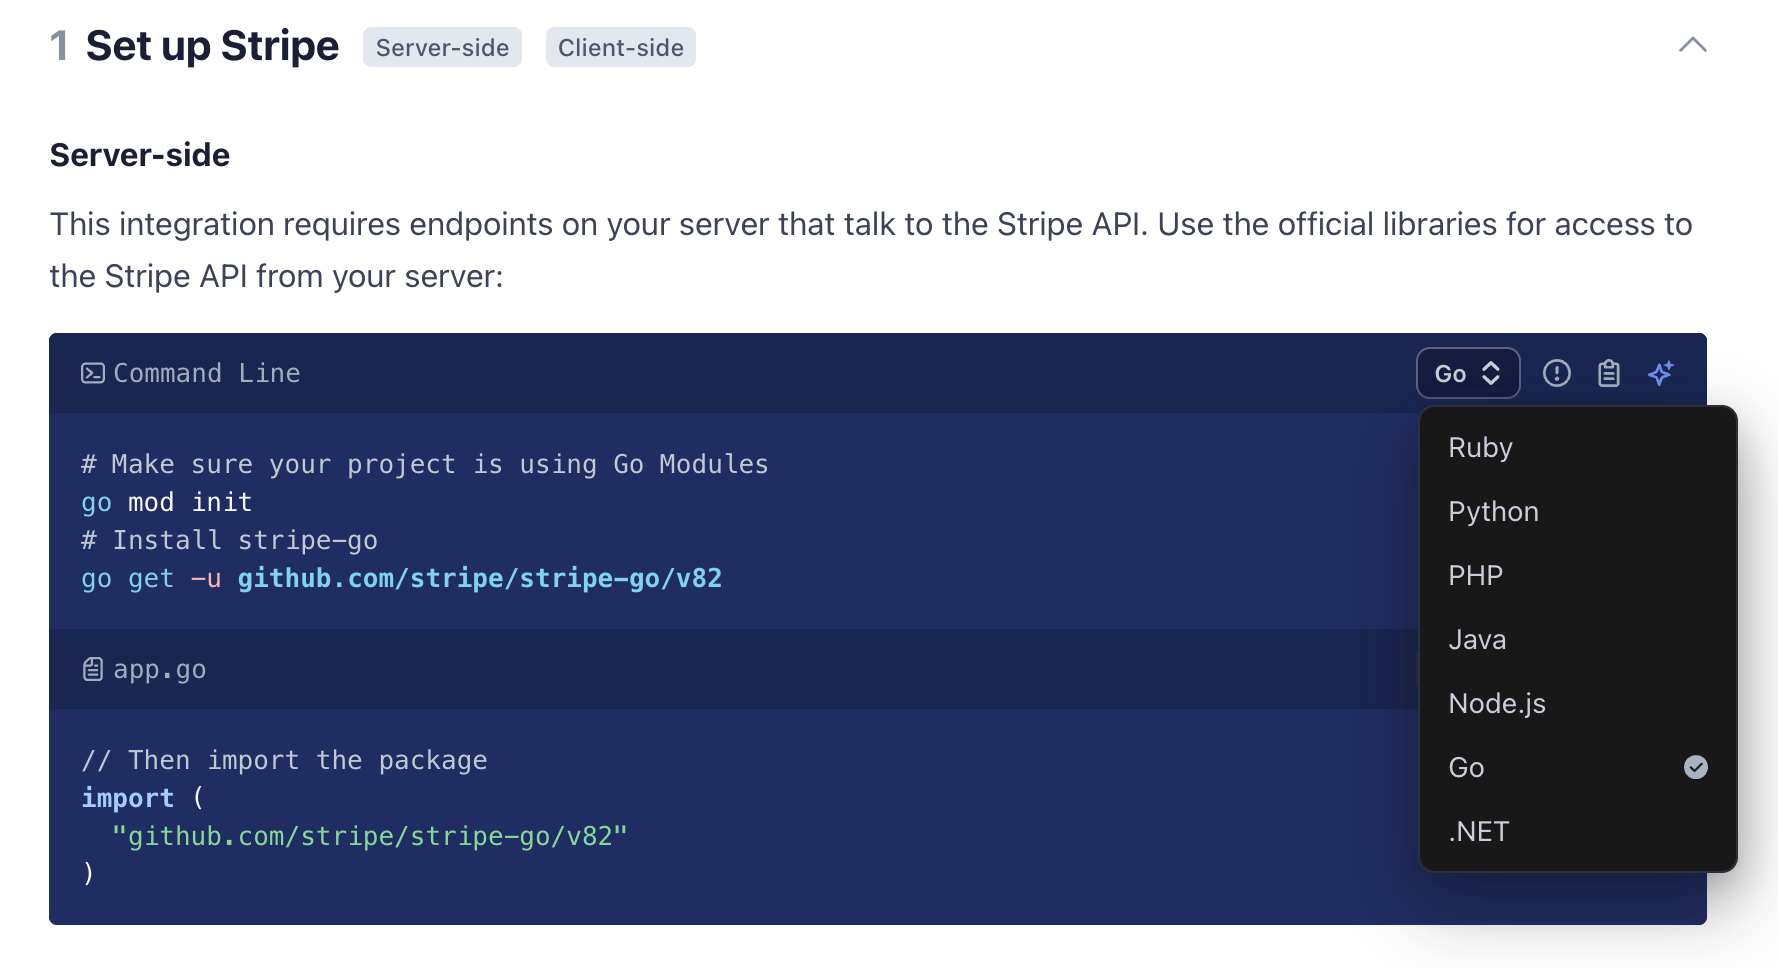This screenshot has width=1778, height=968.
Task: Pick PHP from the language menu
Action: (1475, 575)
